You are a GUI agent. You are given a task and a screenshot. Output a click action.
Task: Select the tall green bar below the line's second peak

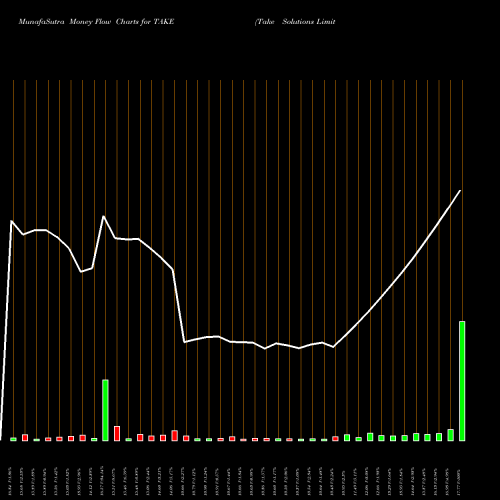click(x=105, y=410)
